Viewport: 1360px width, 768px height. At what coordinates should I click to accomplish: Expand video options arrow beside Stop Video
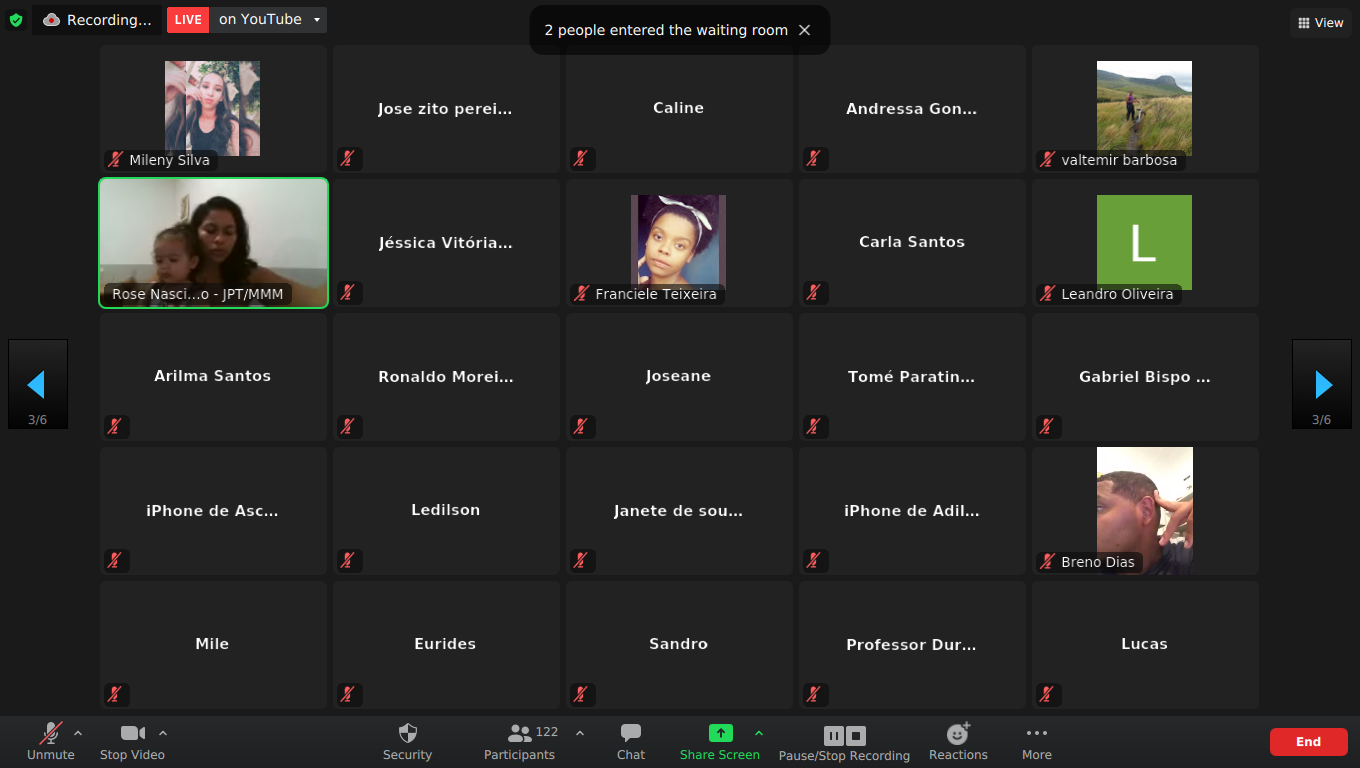(x=163, y=733)
